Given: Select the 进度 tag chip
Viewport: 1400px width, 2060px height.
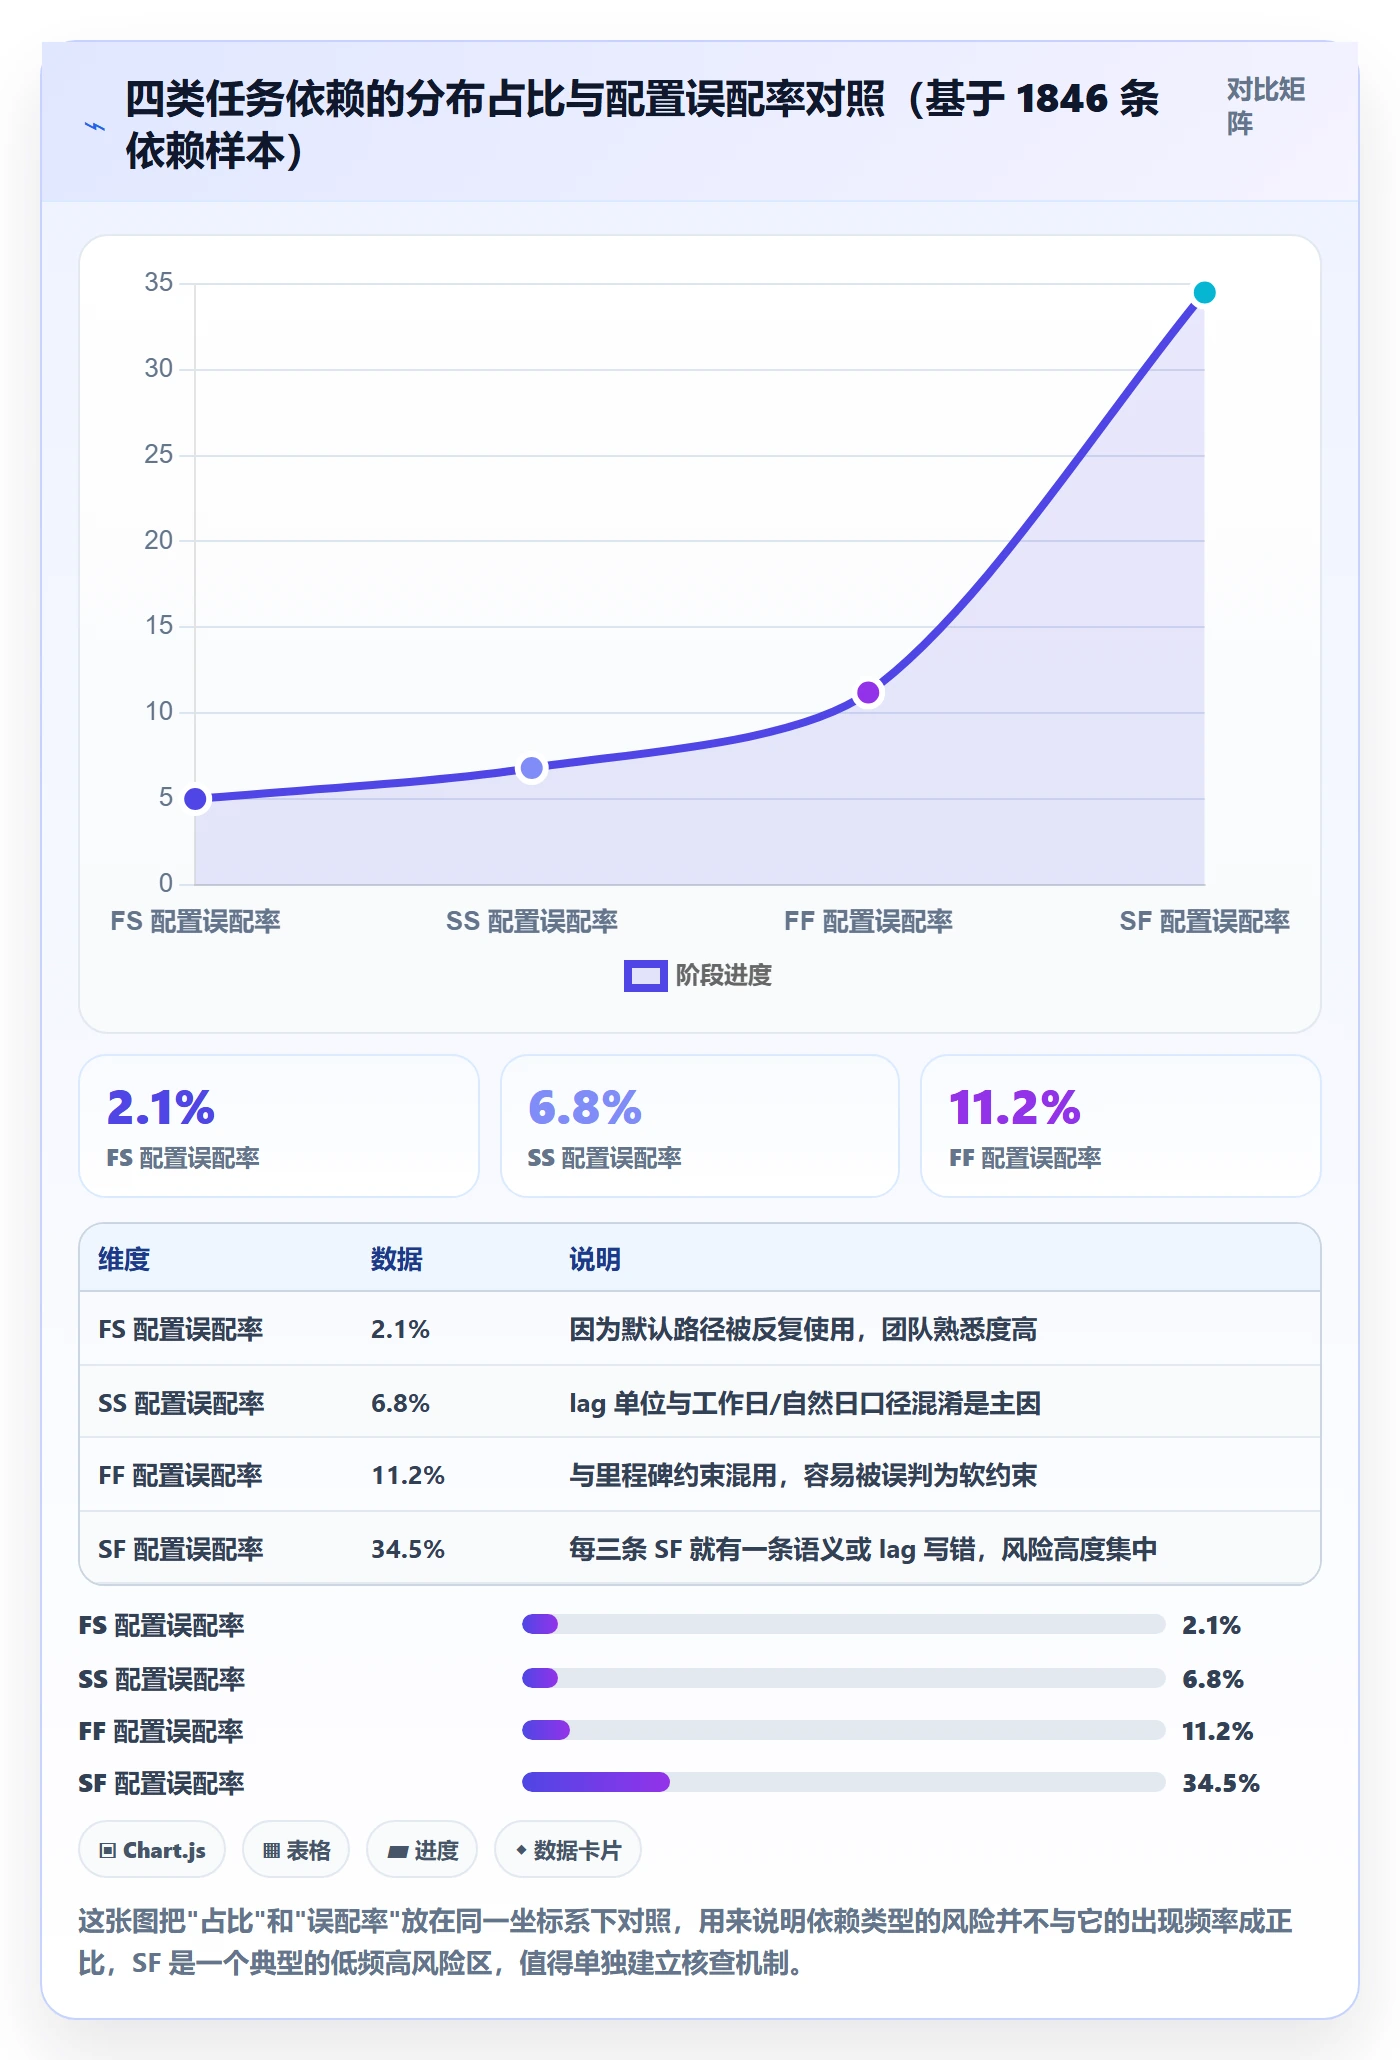Looking at the screenshot, I should coord(422,1850).
